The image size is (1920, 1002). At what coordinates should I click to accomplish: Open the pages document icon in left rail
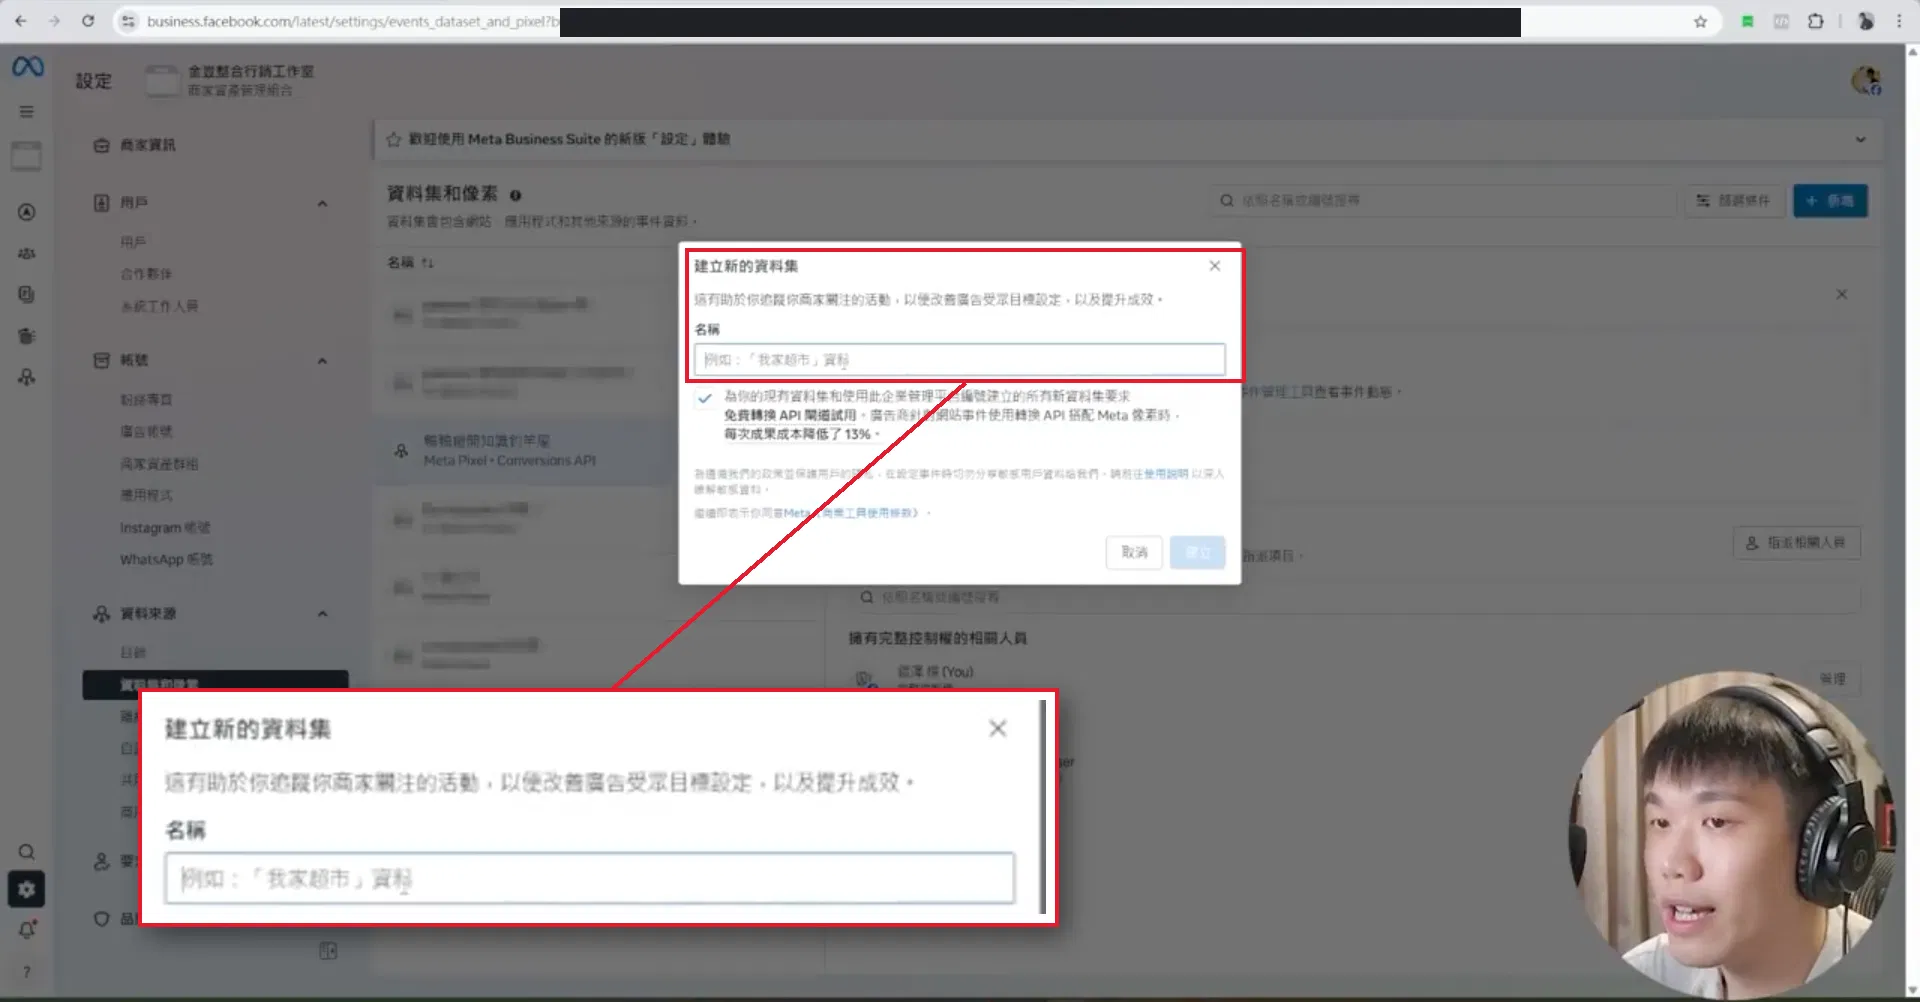pos(27,295)
